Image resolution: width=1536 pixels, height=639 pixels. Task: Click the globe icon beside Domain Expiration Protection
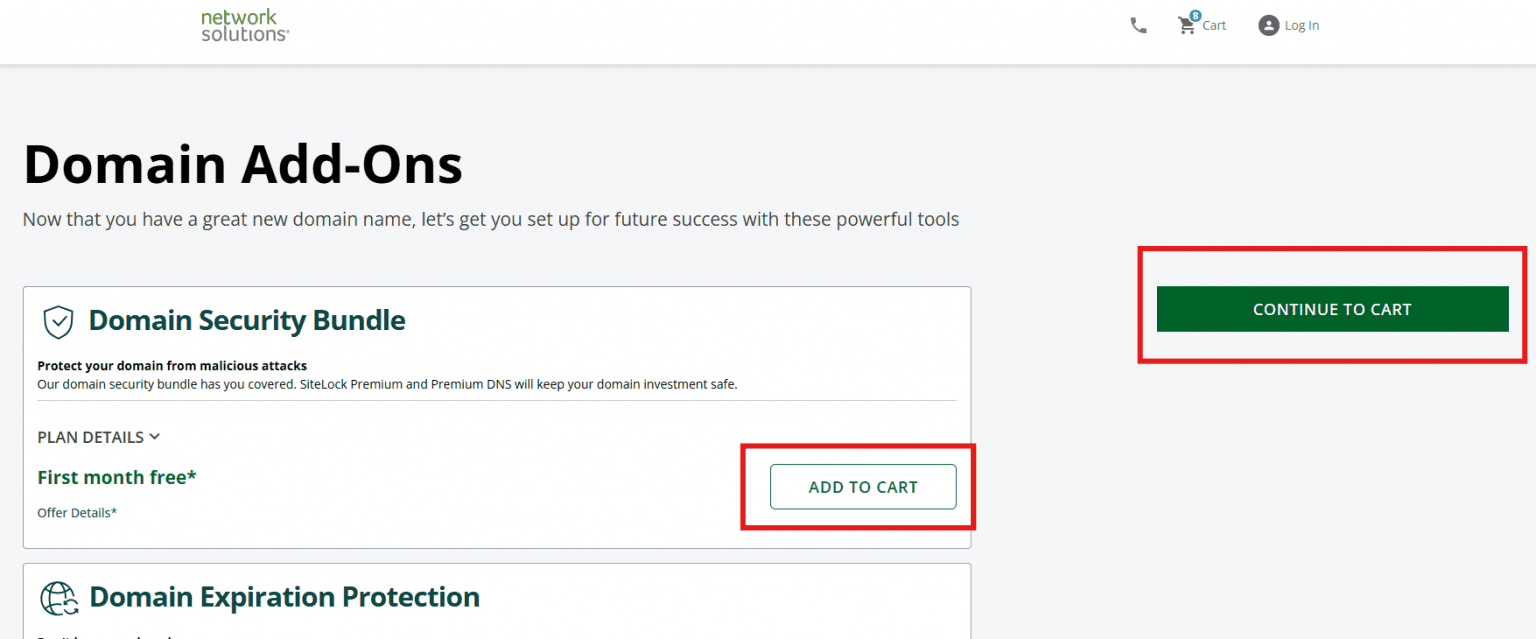[58, 597]
